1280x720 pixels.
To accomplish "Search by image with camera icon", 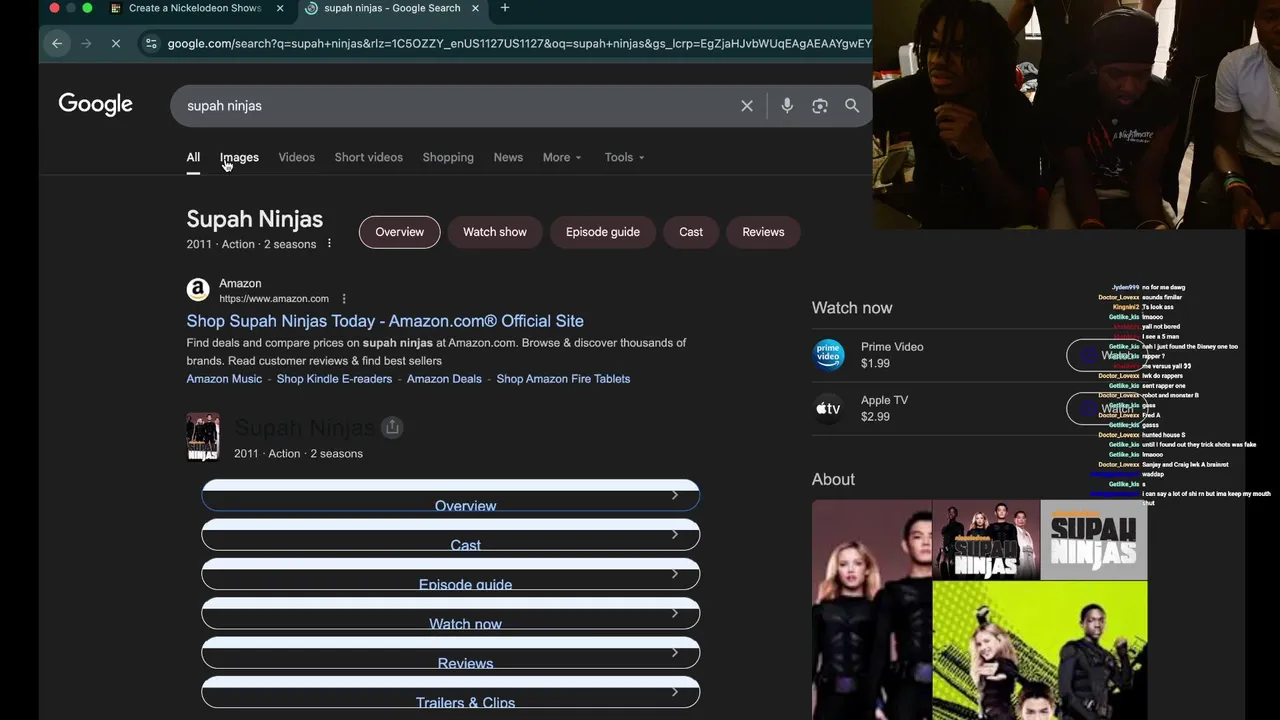I will (x=820, y=105).
